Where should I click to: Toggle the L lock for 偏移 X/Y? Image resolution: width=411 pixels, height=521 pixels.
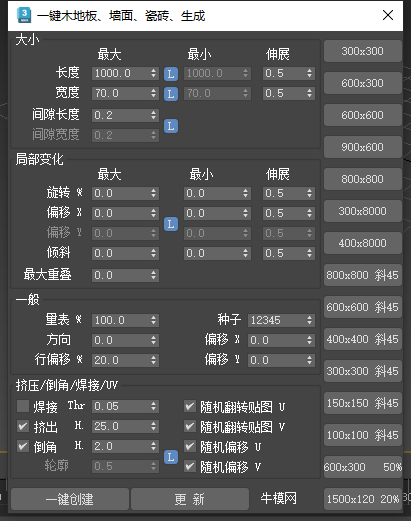click(x=171, y=224)
